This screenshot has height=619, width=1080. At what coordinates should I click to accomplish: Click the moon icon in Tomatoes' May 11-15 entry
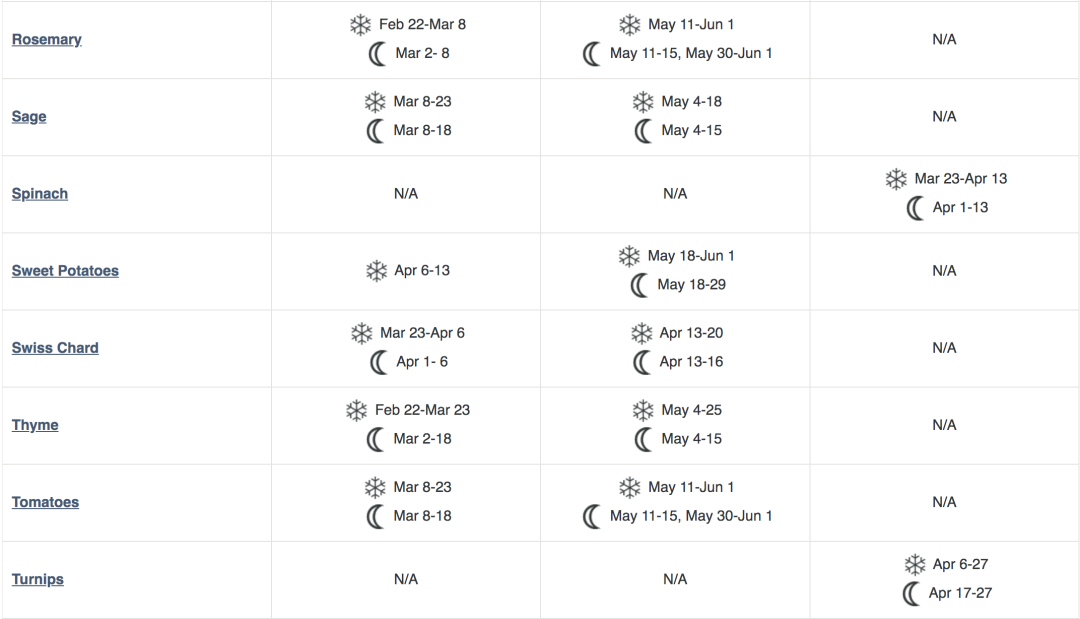592,517
